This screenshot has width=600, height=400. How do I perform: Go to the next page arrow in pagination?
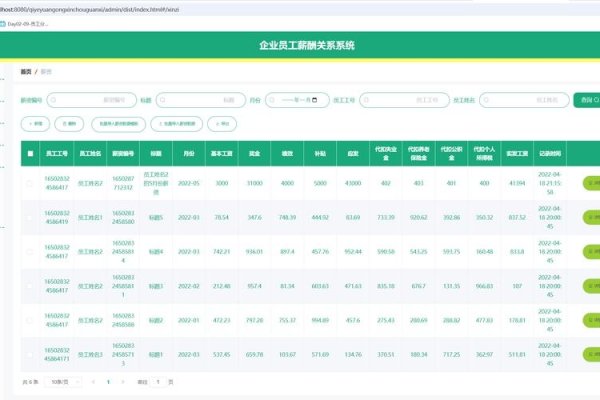123,382
